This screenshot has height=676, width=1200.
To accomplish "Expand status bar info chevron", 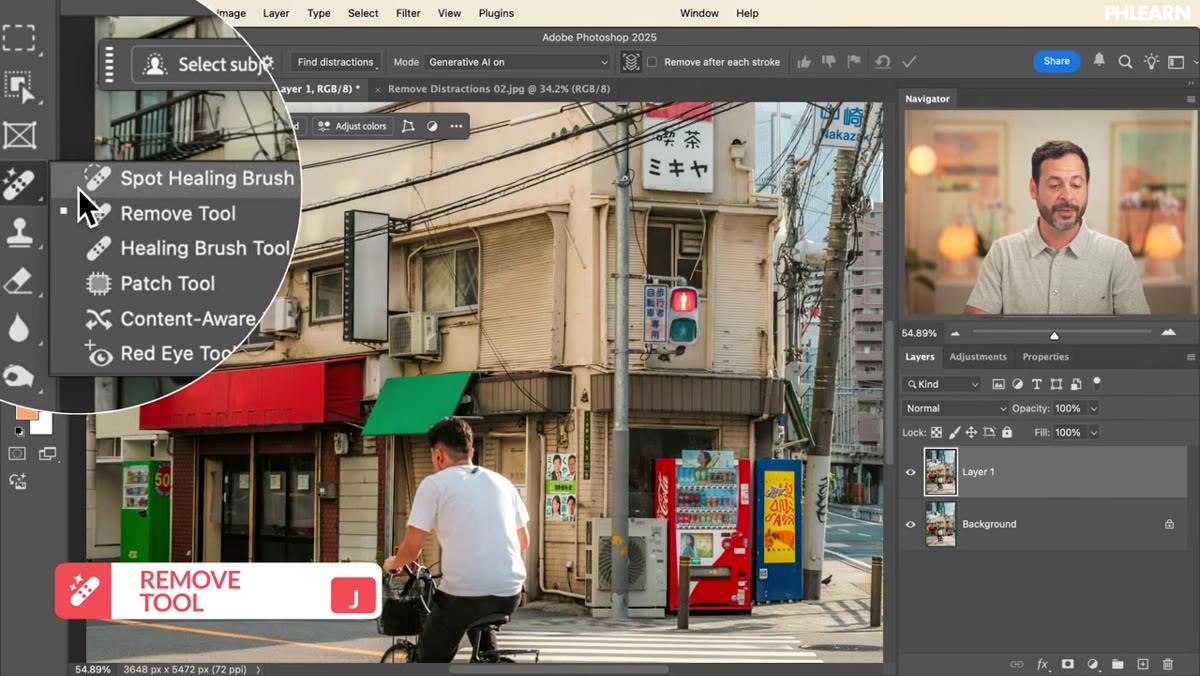I will (x=258, y=669).
